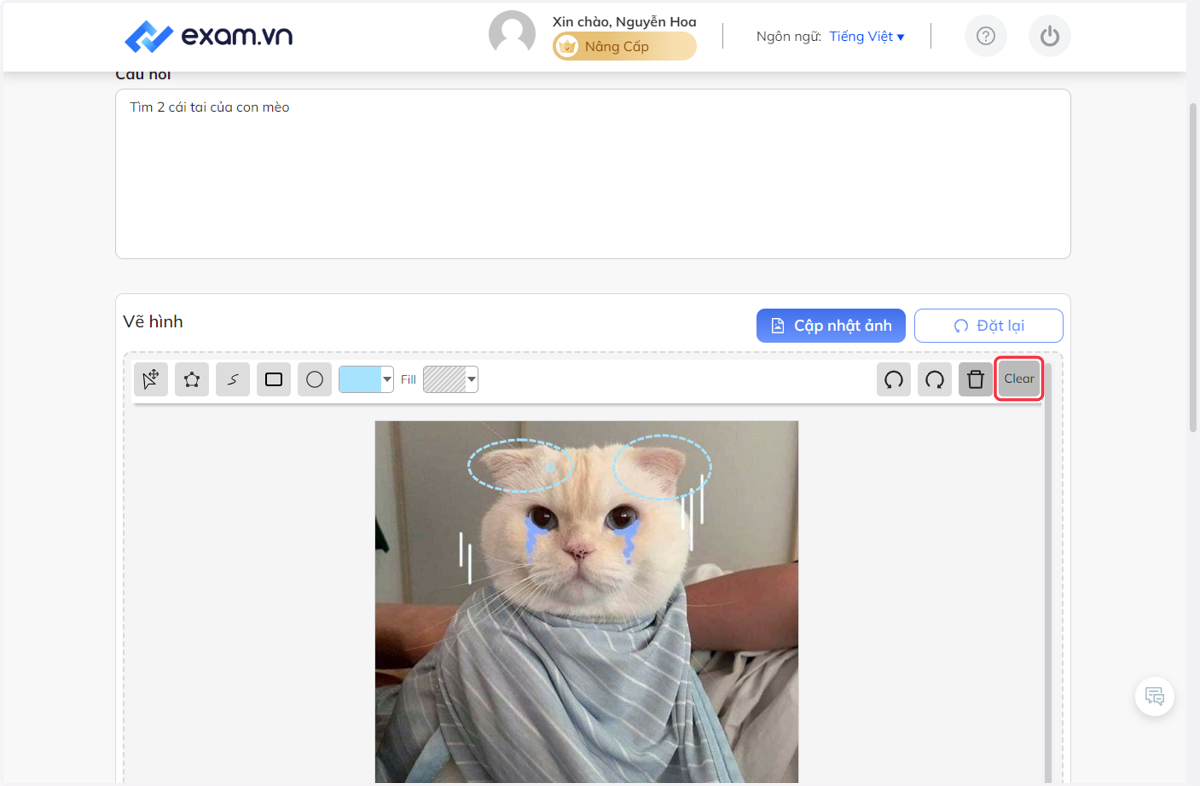1200x786 pixels.
Task: Select the ellipse drawing tool
Action: pos(315,380)
